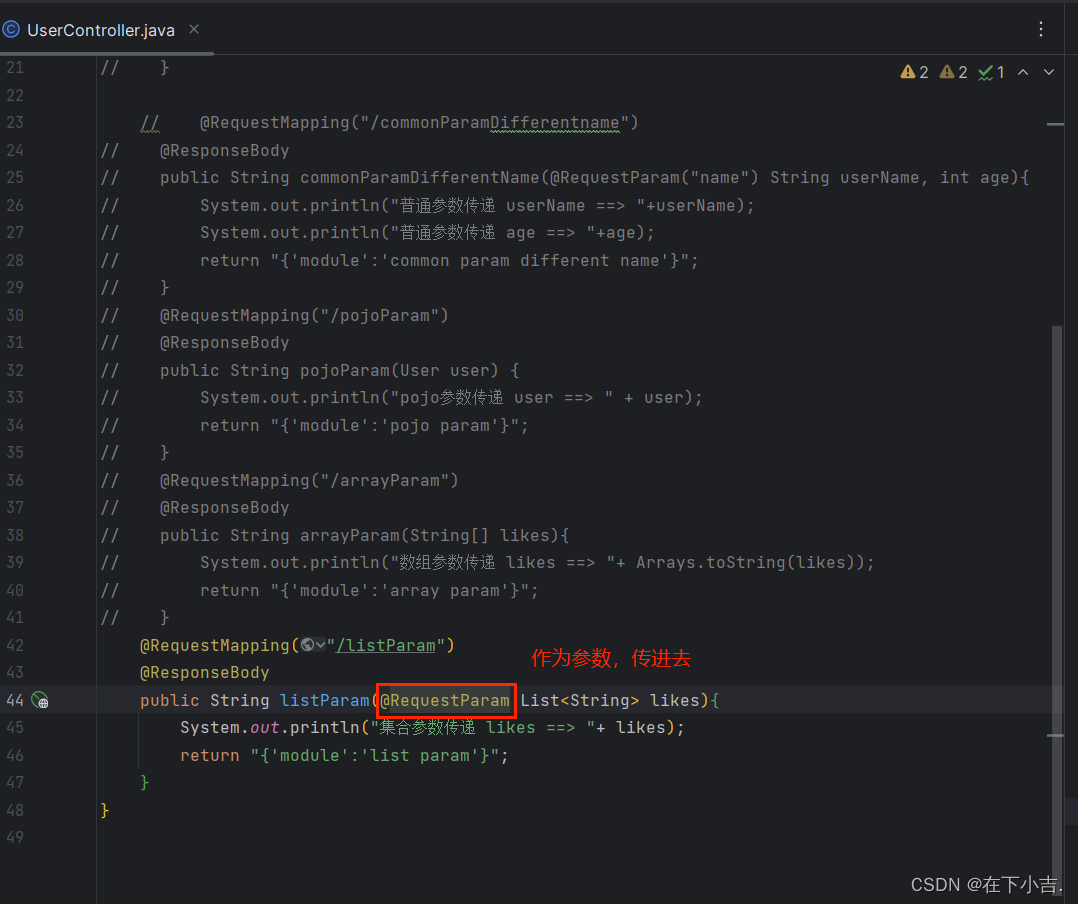This screenshot has width=1078, height=904.
Task: Click the public keyword on line 44
Action: tap(169, 701)
